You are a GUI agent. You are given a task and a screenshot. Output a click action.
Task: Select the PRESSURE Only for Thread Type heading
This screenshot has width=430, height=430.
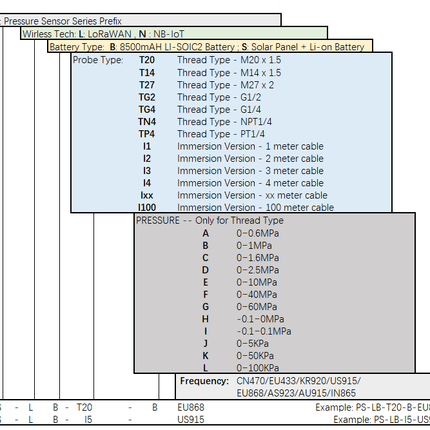click(x=210, y=220)
